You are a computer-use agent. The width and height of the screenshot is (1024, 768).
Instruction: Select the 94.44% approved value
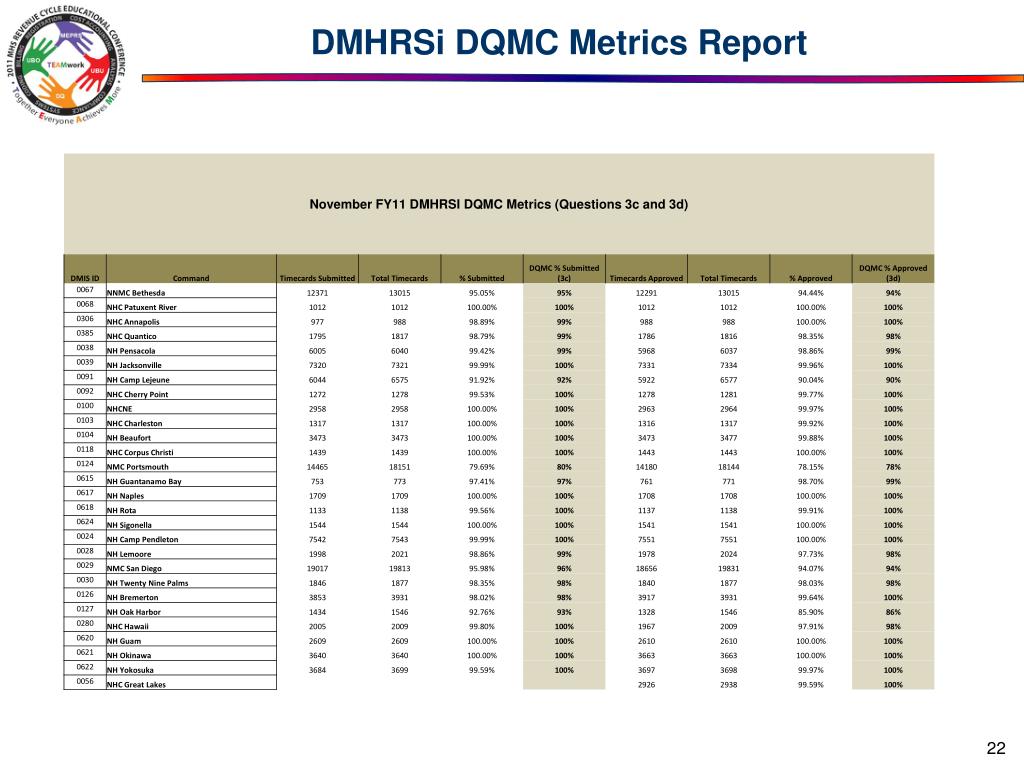(x=811, y=293)
